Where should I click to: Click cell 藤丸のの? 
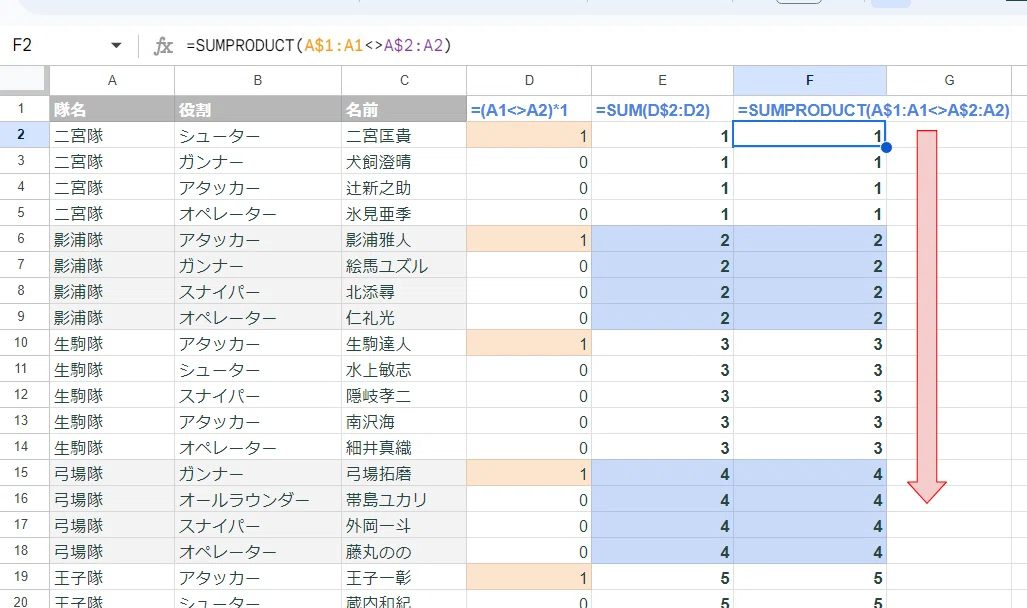point(404,552)
